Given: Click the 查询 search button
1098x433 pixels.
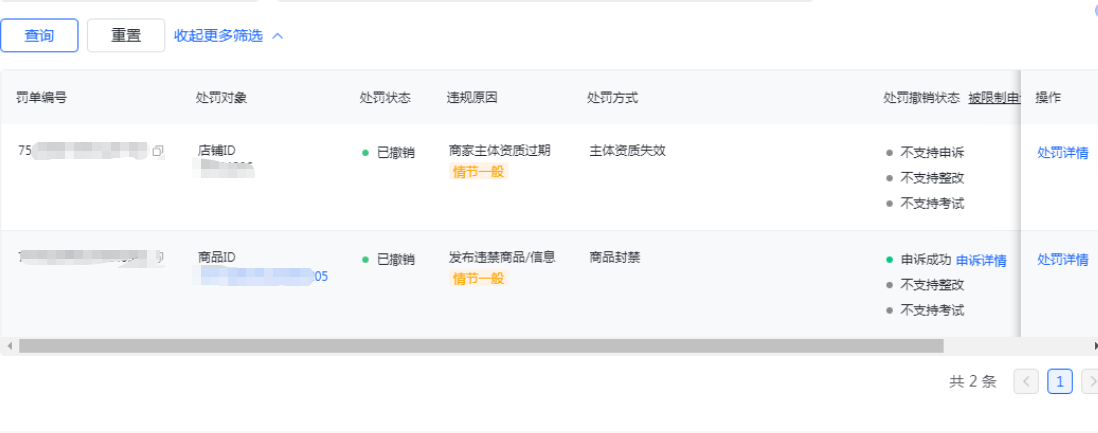Looking at the screenshot, I should (x=39, y=35).
